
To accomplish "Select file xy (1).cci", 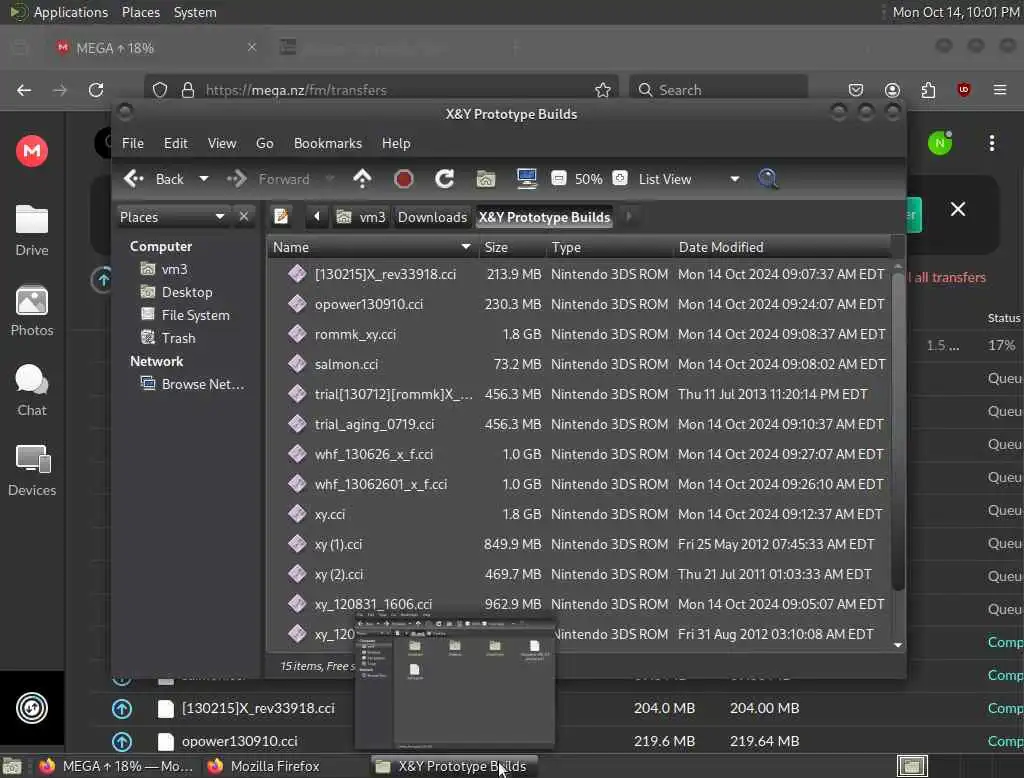I will (338, 545).
